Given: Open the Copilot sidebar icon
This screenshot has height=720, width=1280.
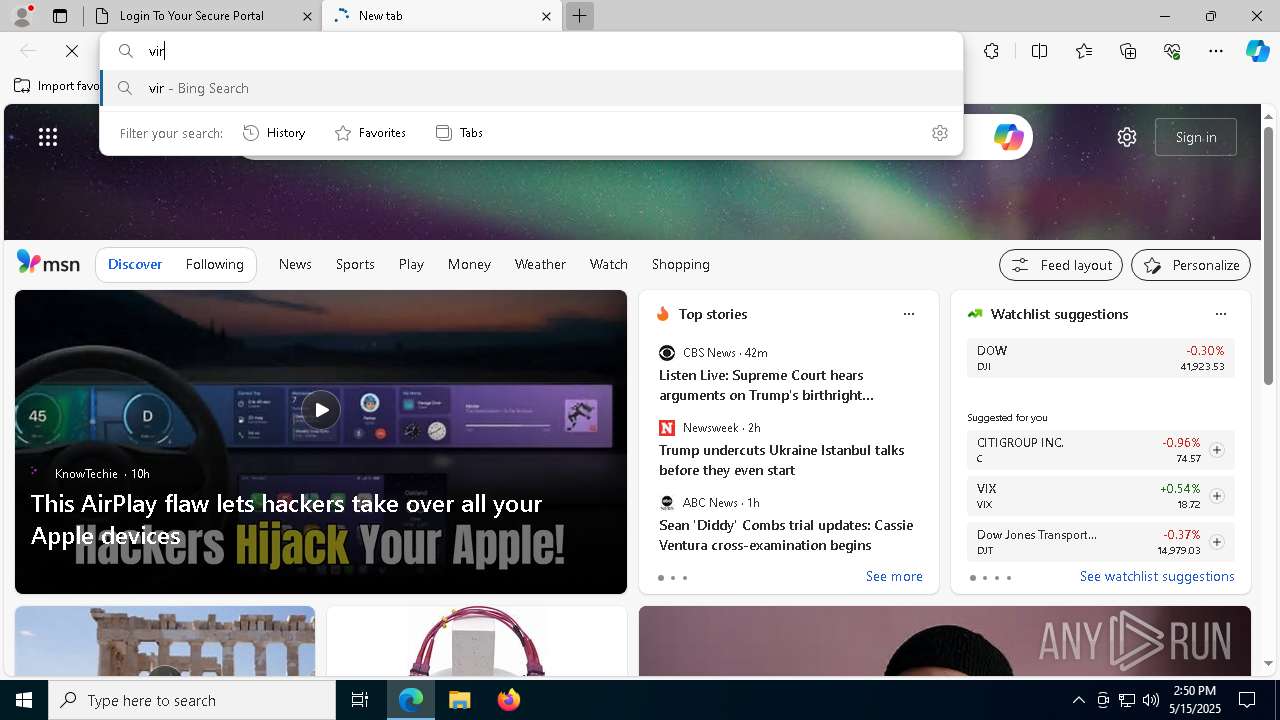Looking at the screenshot, I should (1257, 51).
